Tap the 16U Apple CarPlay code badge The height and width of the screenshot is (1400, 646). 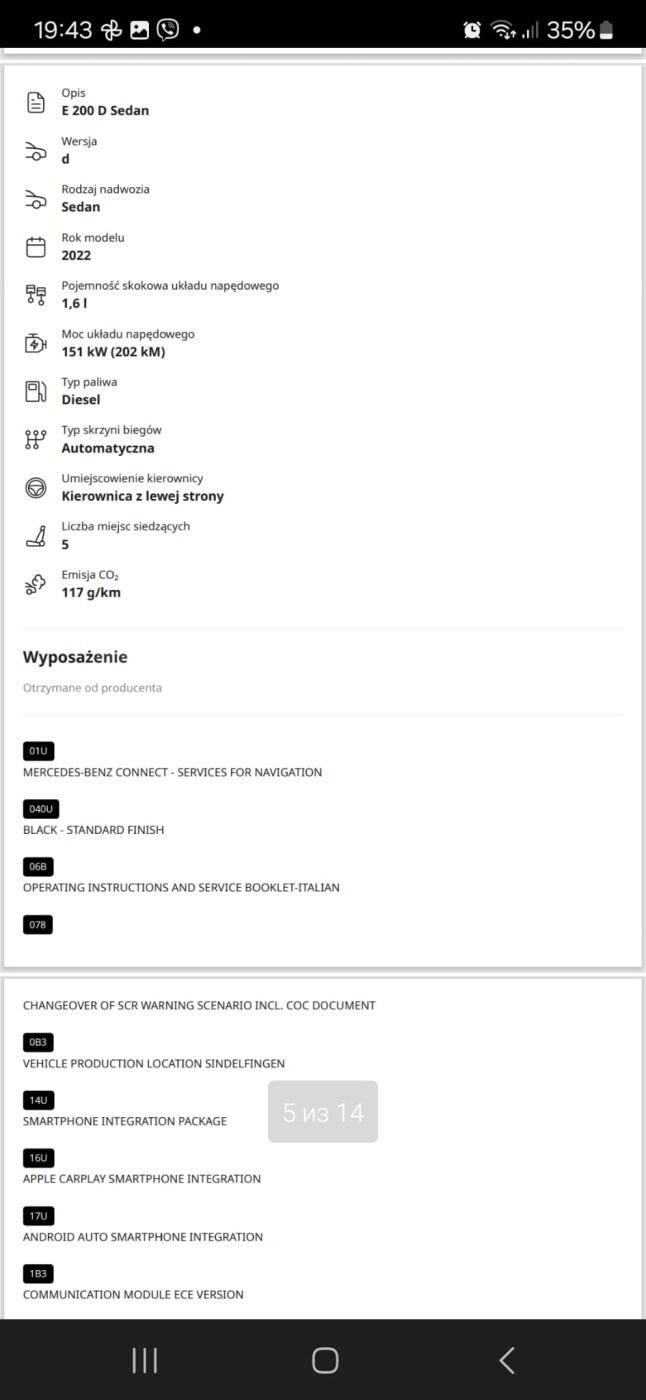click(38, 1158)
